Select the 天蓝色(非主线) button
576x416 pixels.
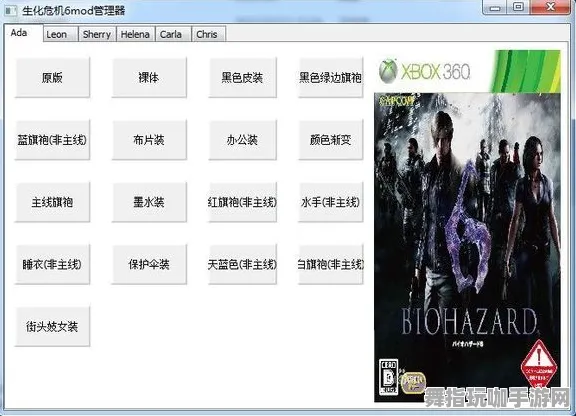coord(242,264)
